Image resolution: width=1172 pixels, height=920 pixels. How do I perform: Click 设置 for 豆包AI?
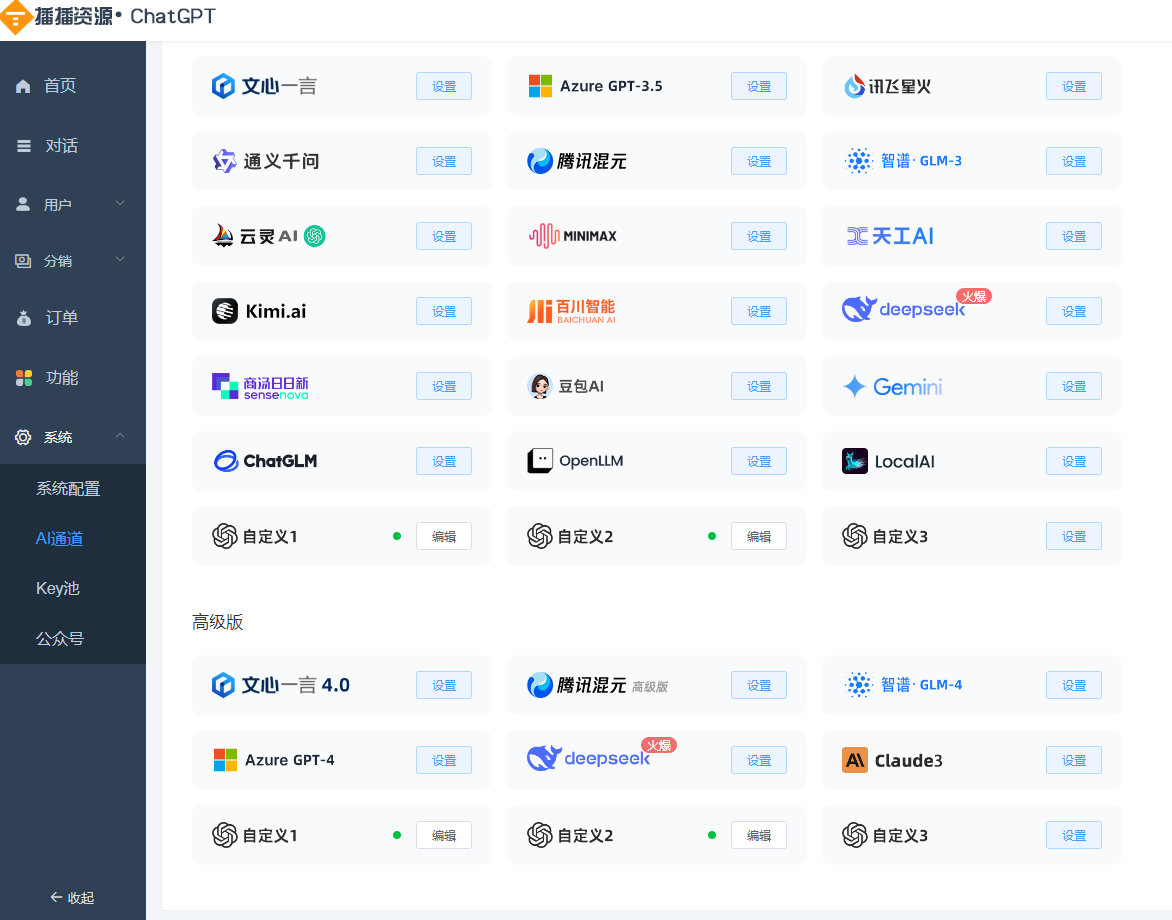pos(759,386)
